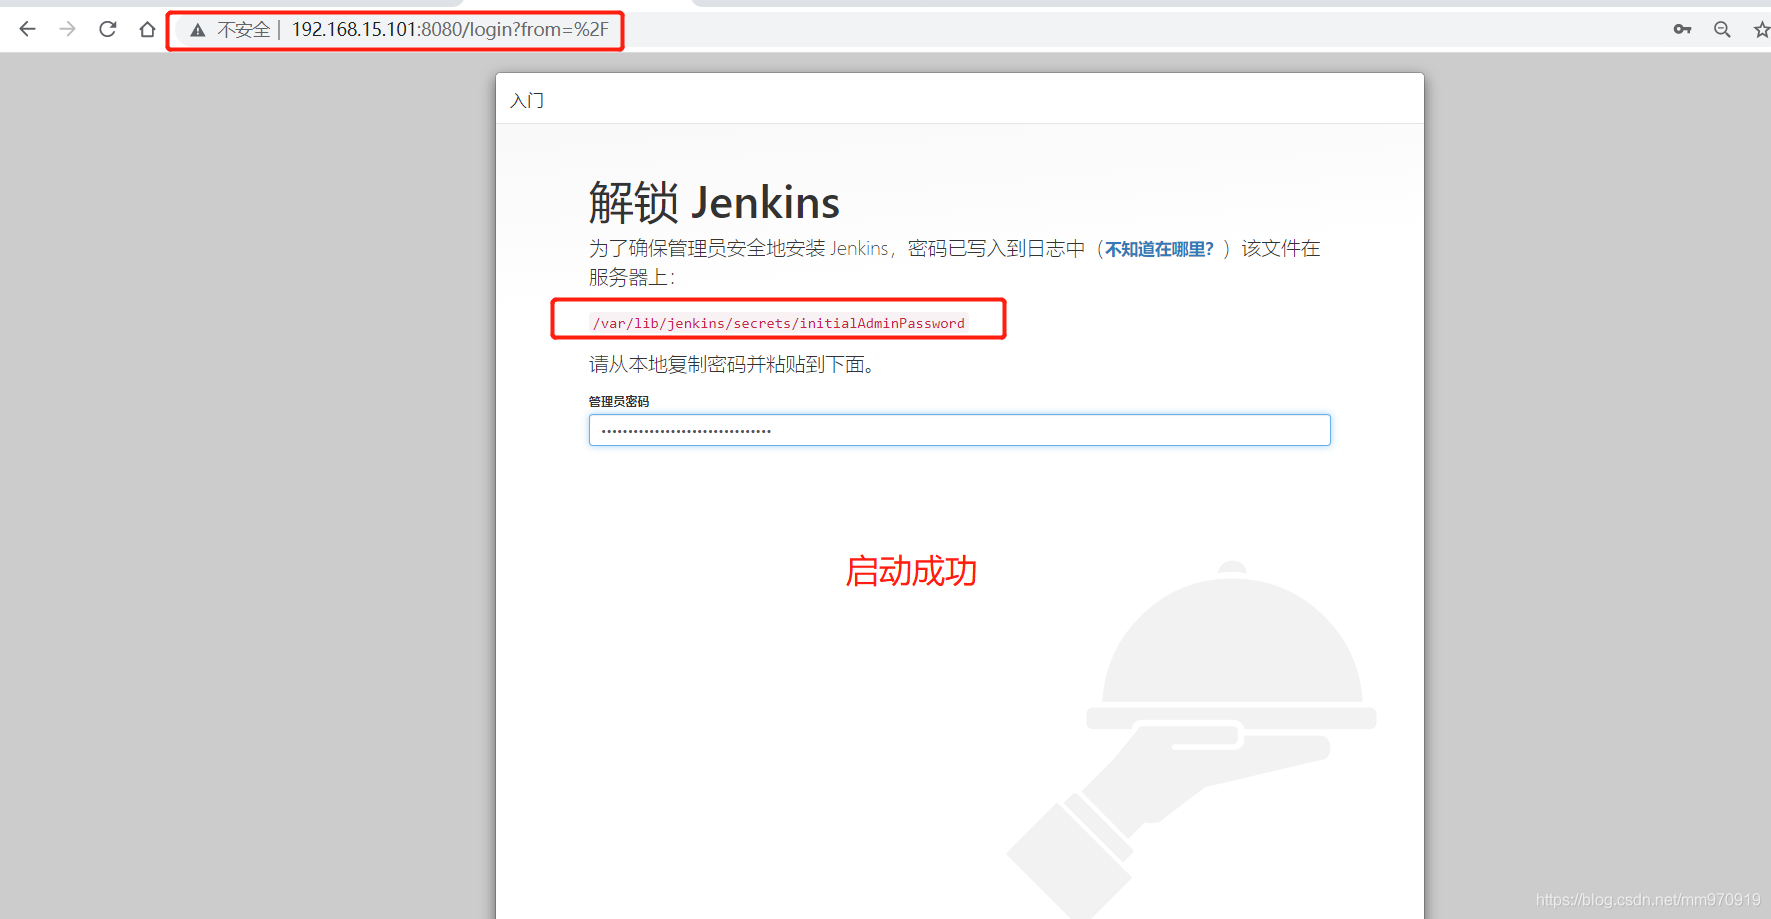Open the saved passwords key icon

[1682, 29]
